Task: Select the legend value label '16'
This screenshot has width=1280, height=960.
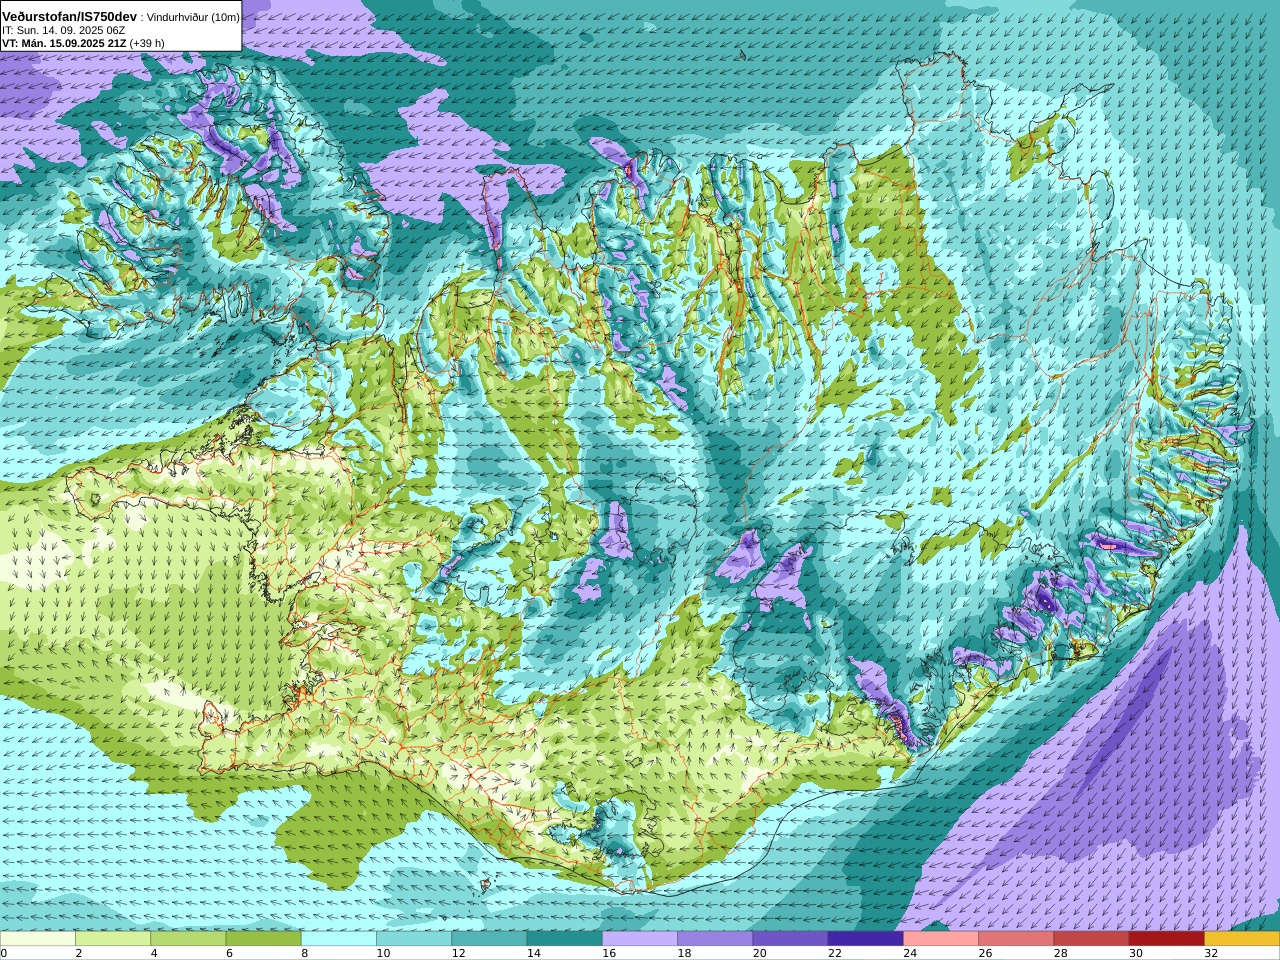Action: [609, 953]
